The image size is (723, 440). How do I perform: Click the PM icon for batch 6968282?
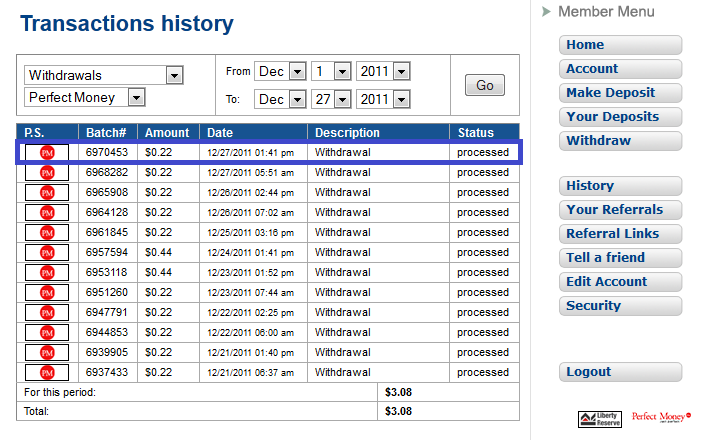click(x=47, y=173)
